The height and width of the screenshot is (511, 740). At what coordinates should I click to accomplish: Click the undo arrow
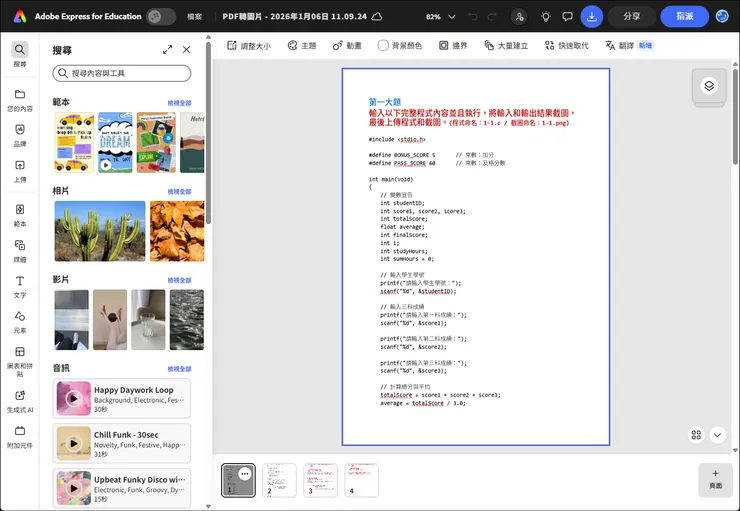[472, 17]
